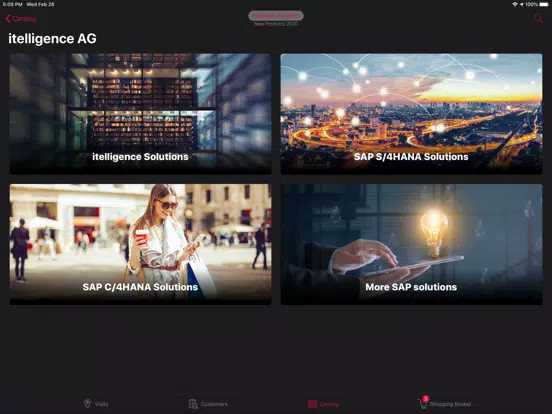Image resolution: width=552 pixels, height=414 pixels.
Task: Open itelligence Solutions category card
Action: point(140,114)
